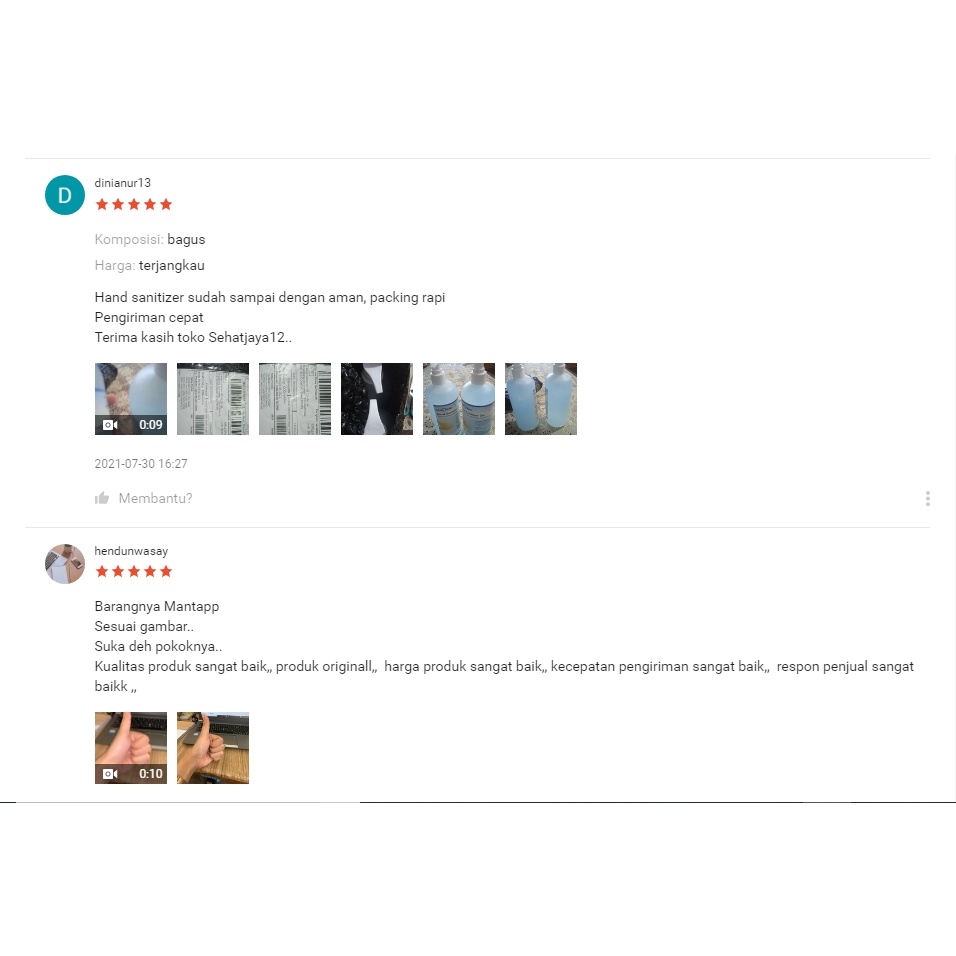The image size is (956, 956).
Task: Click the Komposisi: bagus attribute line
Action: coord(150,239)
